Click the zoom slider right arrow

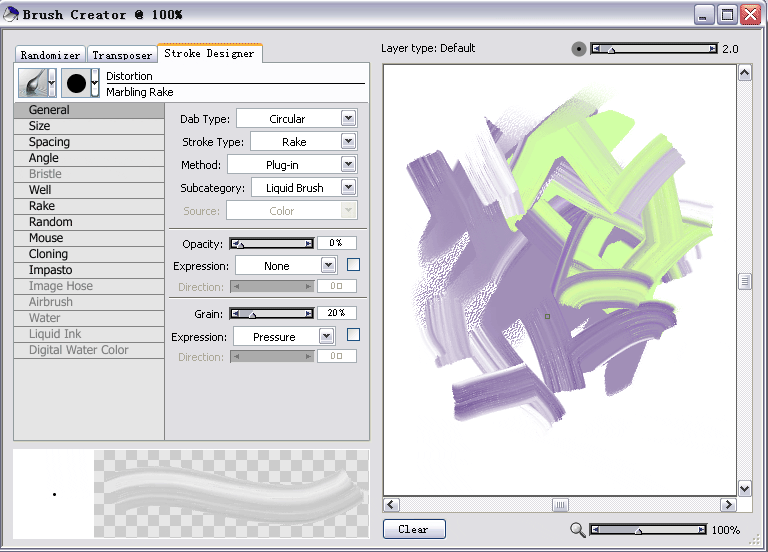click(702, 530)
